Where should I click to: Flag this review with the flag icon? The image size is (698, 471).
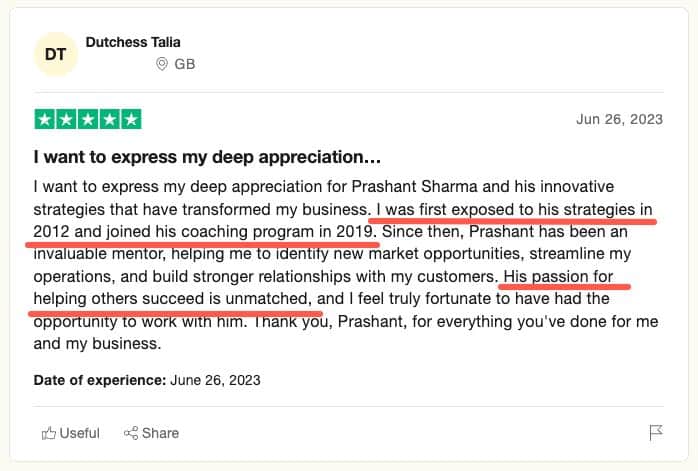point(656,432)
